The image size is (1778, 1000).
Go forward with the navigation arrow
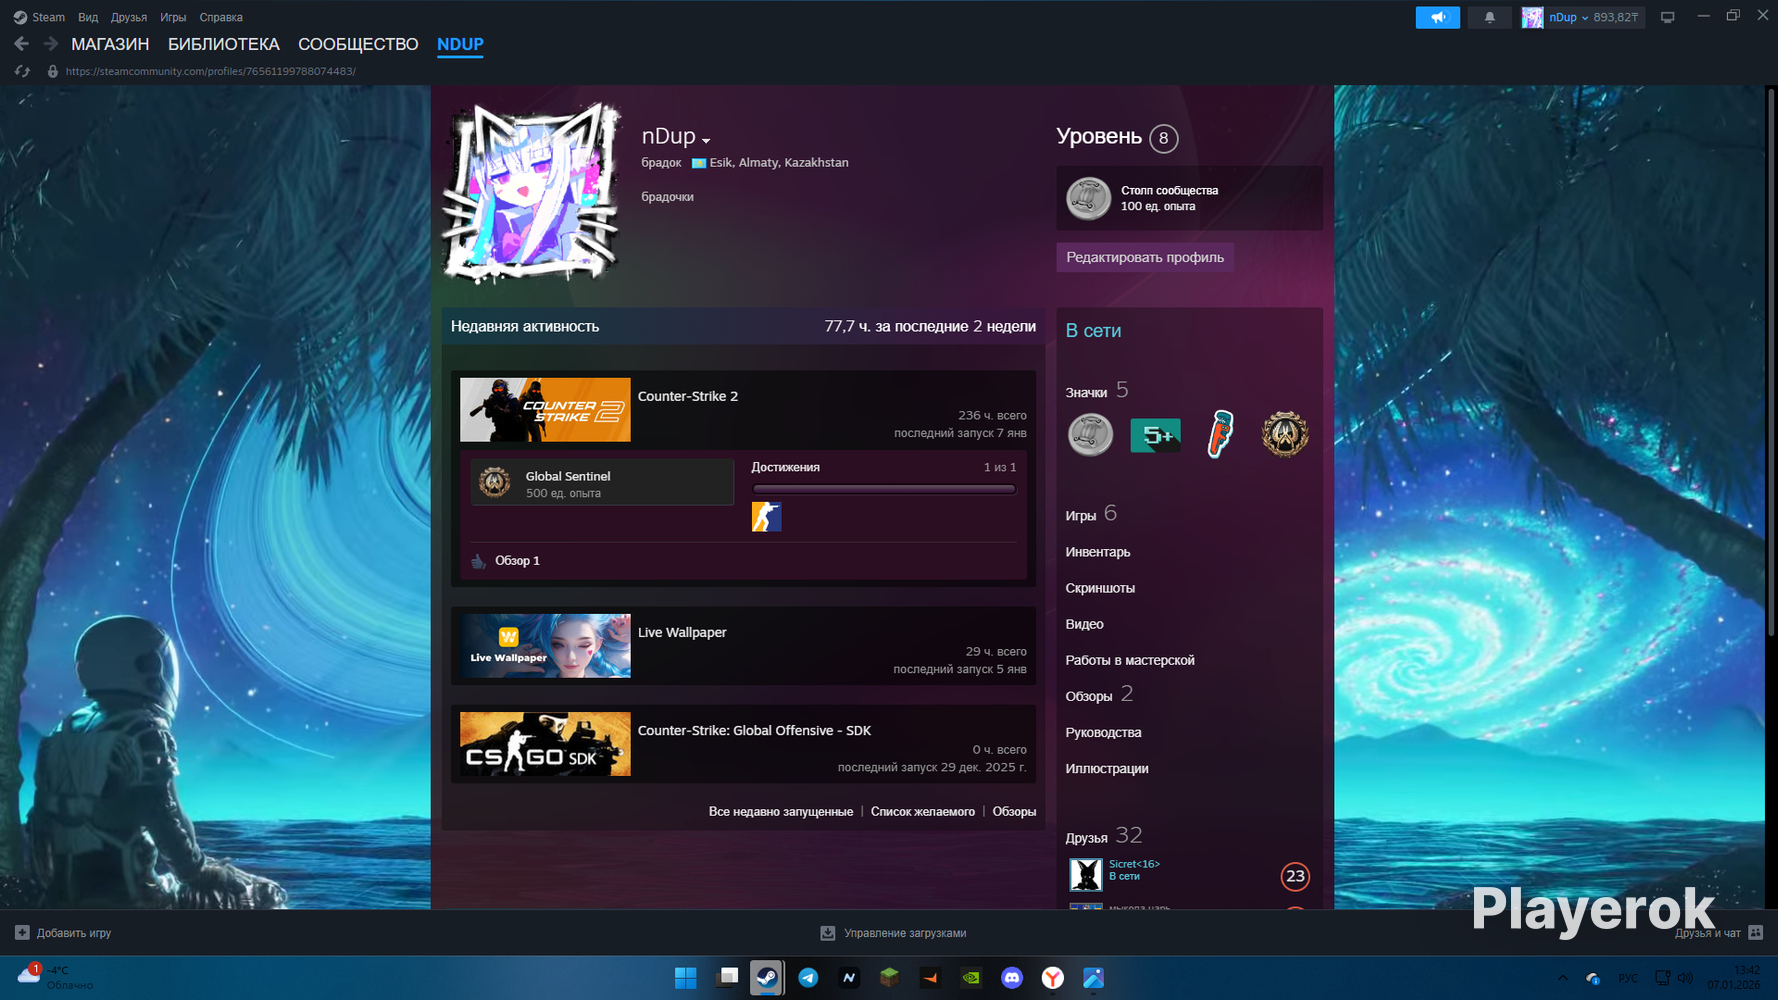pos(50,44)
